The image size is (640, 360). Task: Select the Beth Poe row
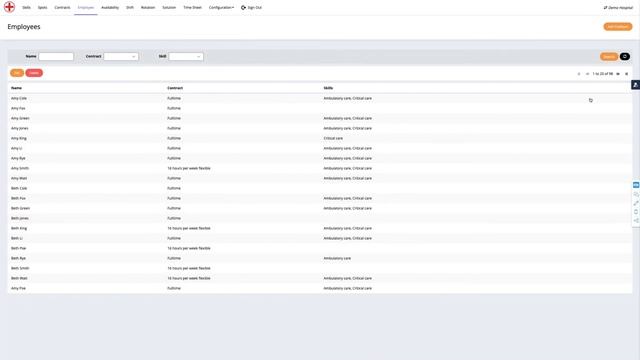320,248
